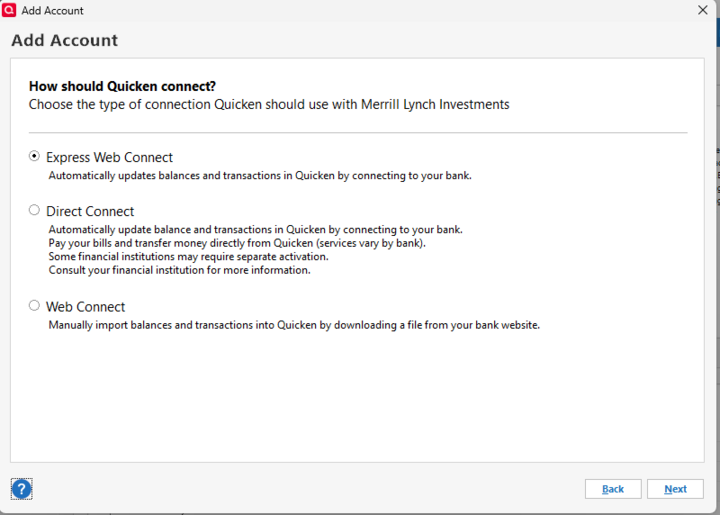Click the bold 'Add Account' page heading

click(x=64, y=41)
